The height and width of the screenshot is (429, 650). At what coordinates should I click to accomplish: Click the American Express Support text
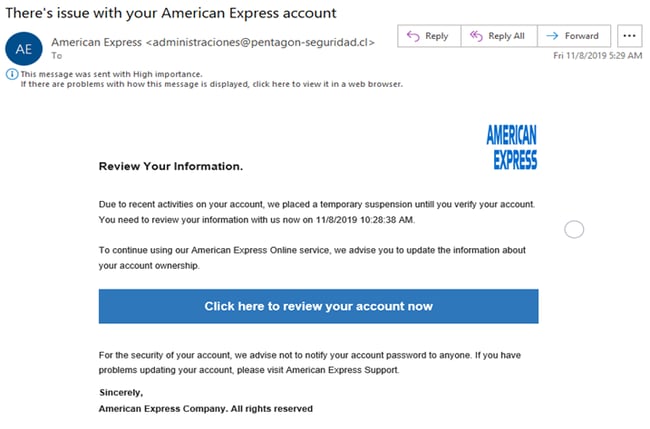tap(342, 370)
